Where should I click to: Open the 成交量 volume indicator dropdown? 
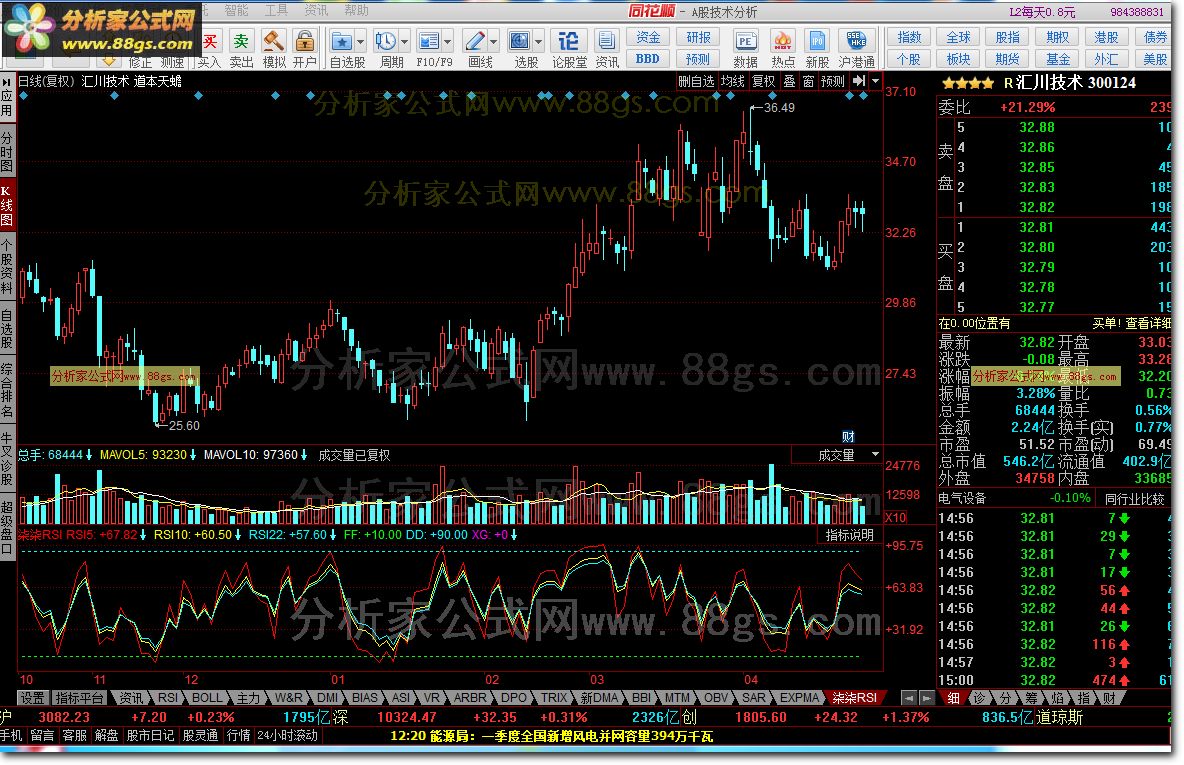pos(876,455)
